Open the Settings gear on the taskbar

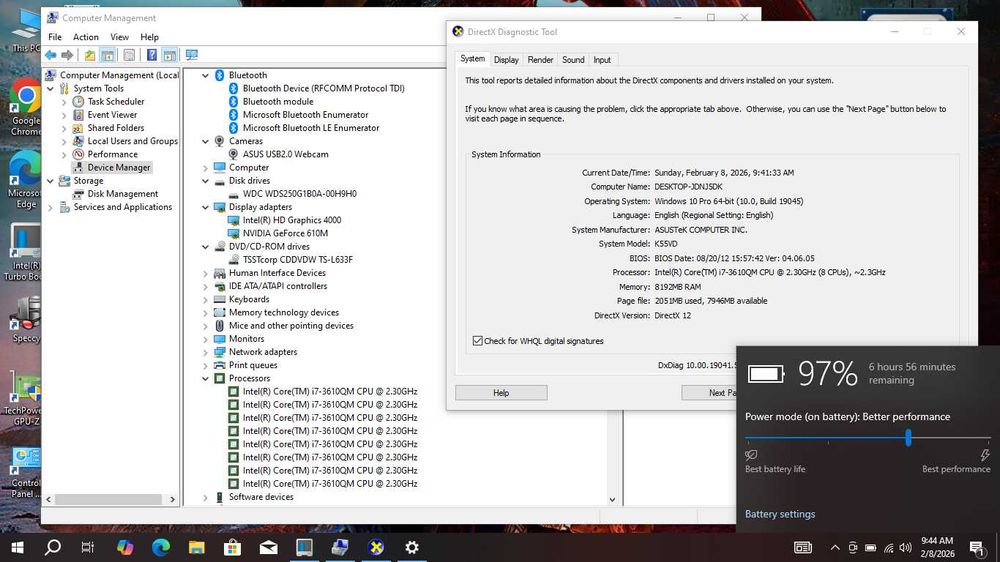click(x=412, y=547)
